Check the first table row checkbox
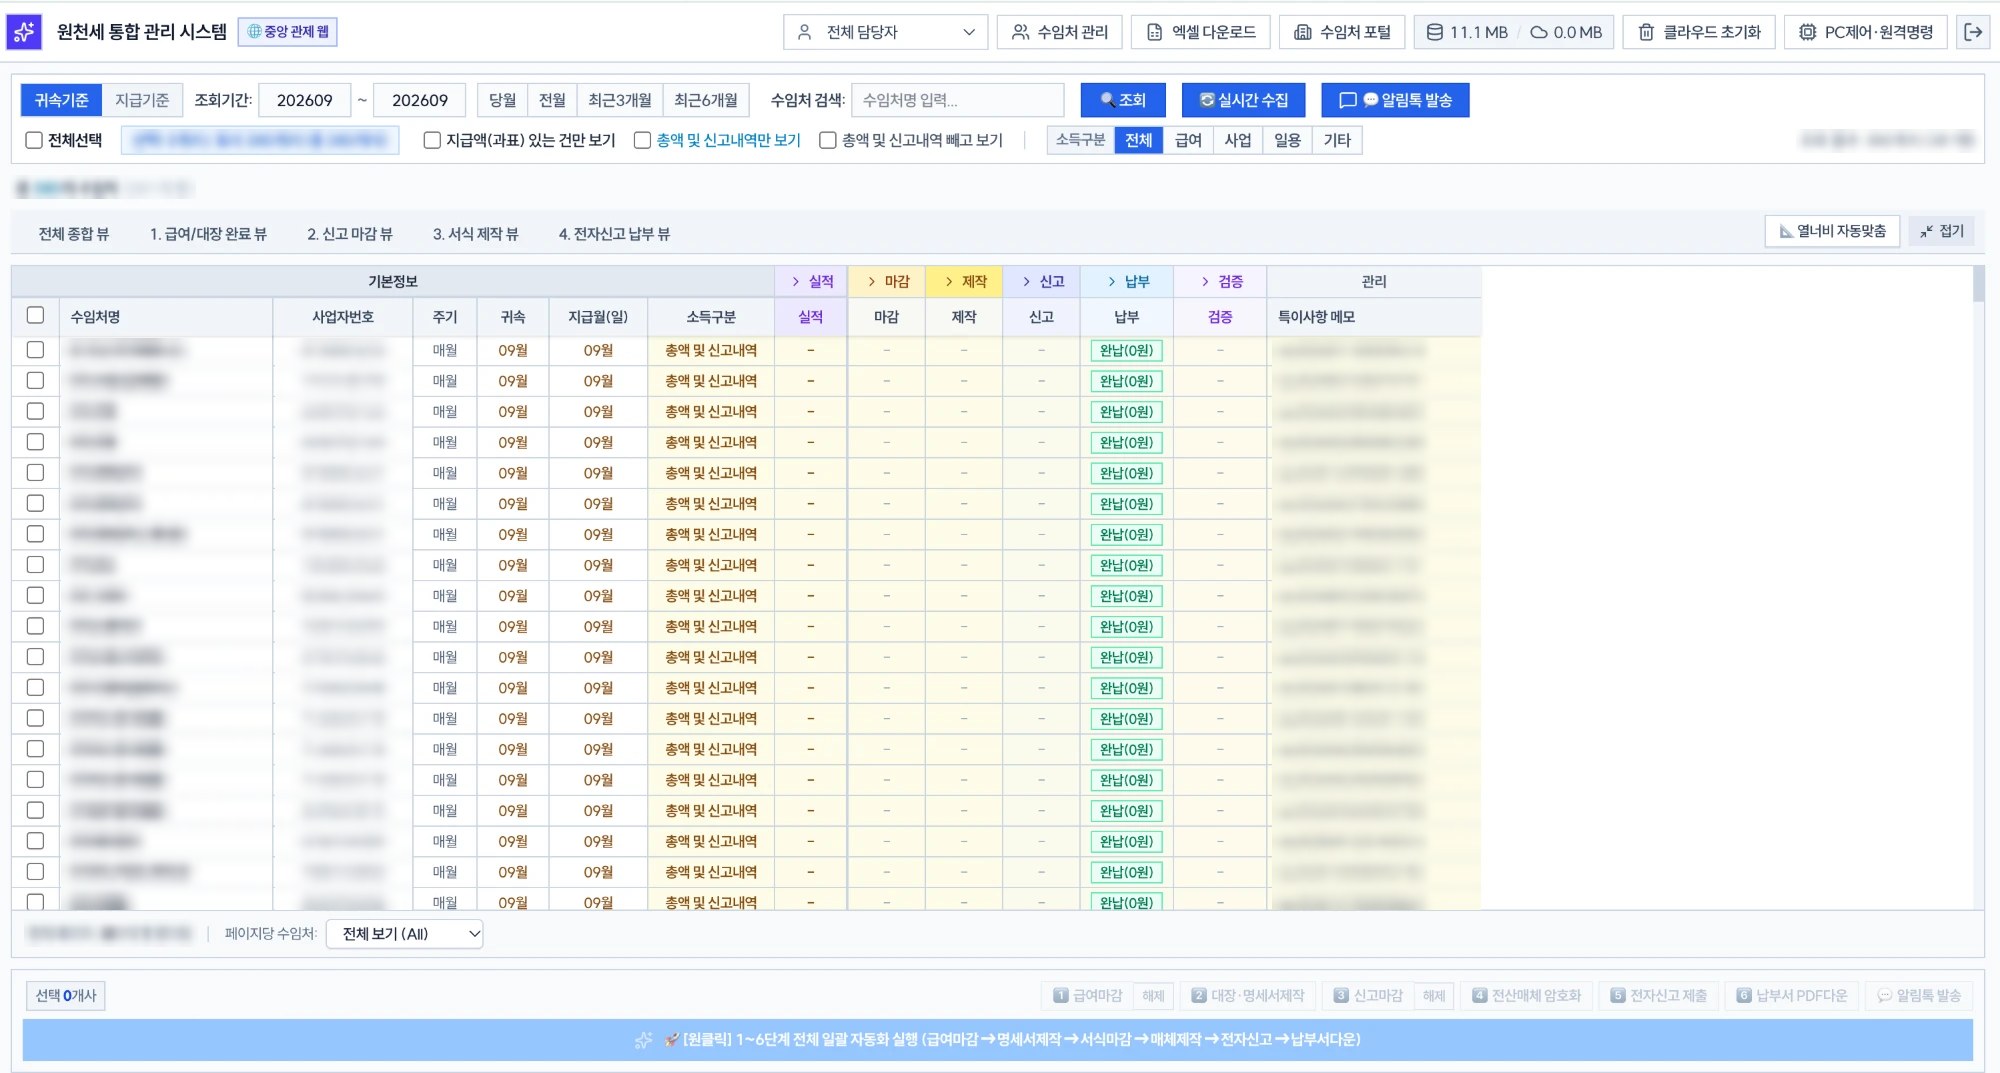This screenshot has height=1073, width=2000. click(35, 350)
